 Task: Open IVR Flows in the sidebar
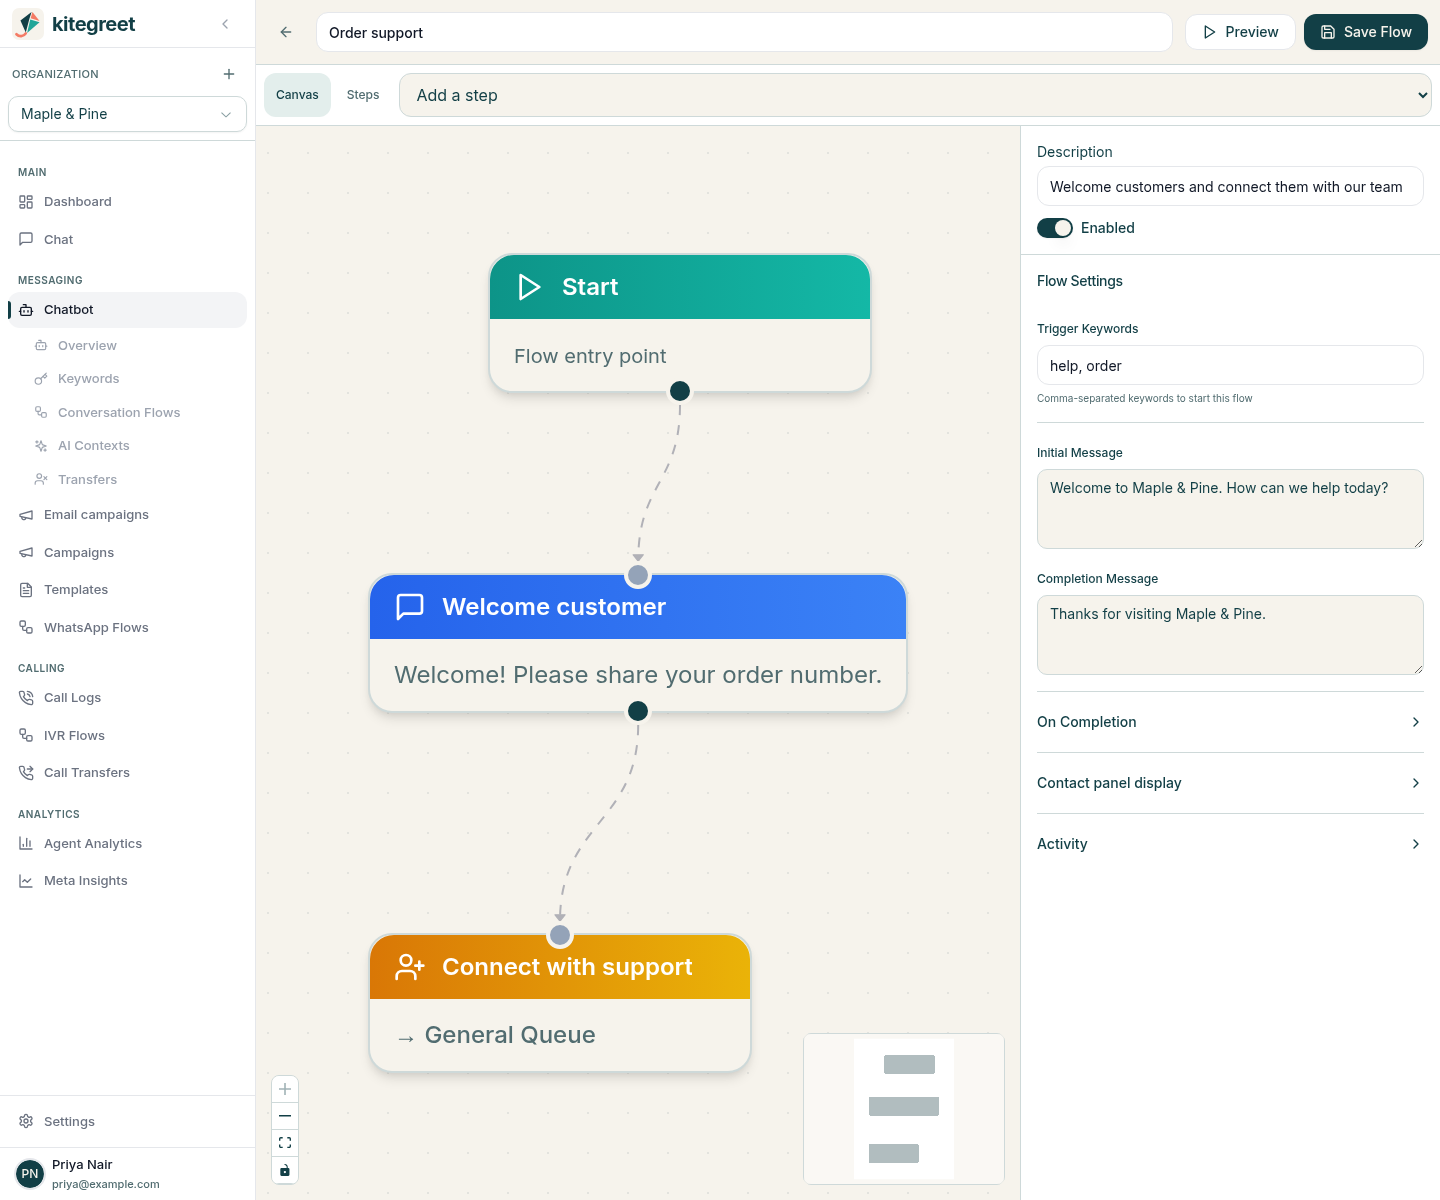(x=127, y=736)
